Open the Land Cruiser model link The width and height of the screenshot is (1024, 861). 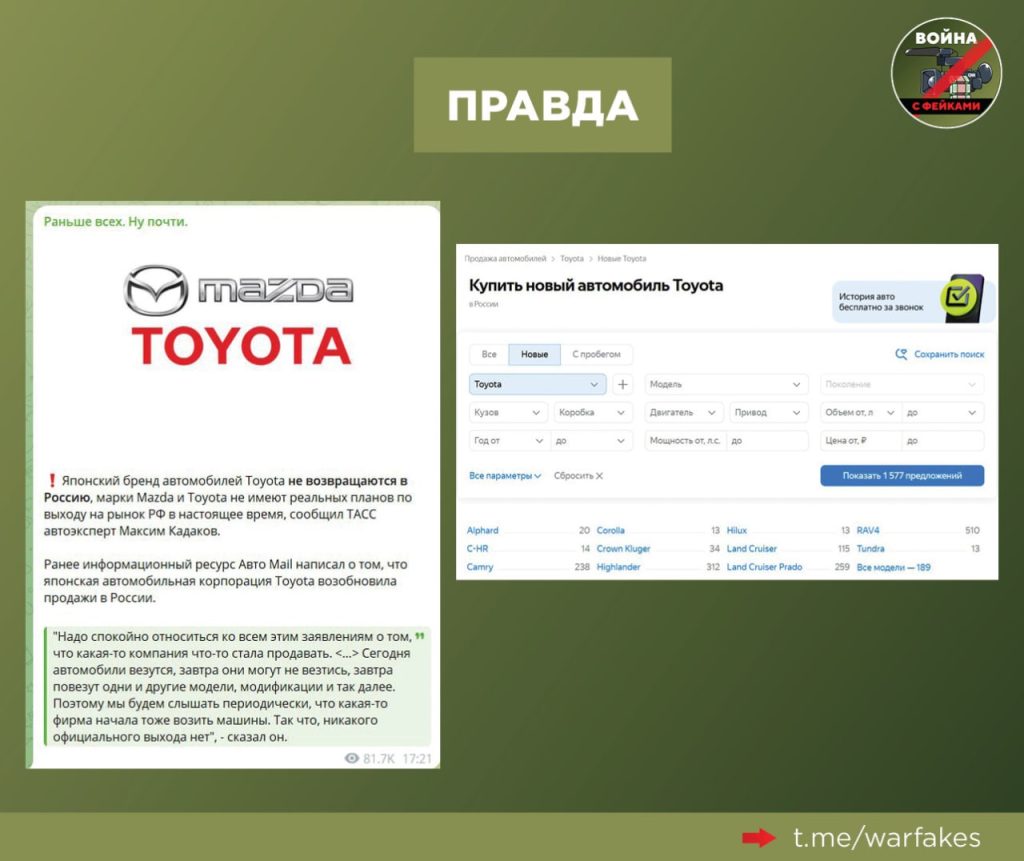click(x=752, y=549)
